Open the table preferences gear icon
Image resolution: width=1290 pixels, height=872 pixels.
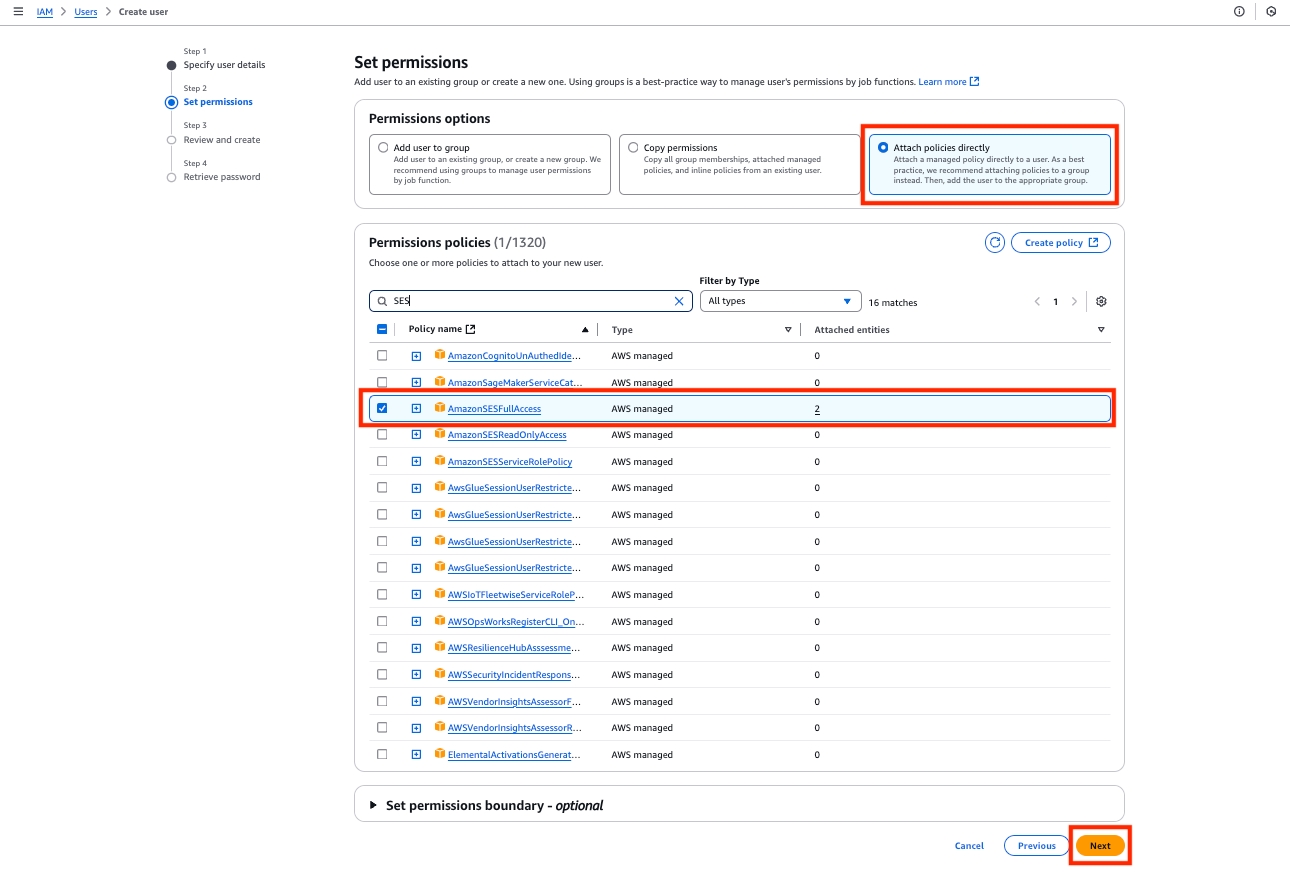tap(1101, 302)
